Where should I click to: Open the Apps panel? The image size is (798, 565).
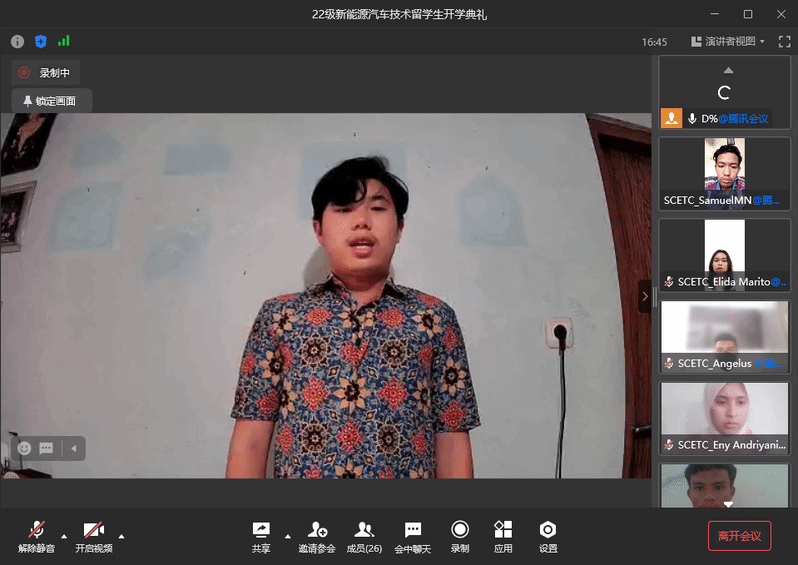click(503, 536)
